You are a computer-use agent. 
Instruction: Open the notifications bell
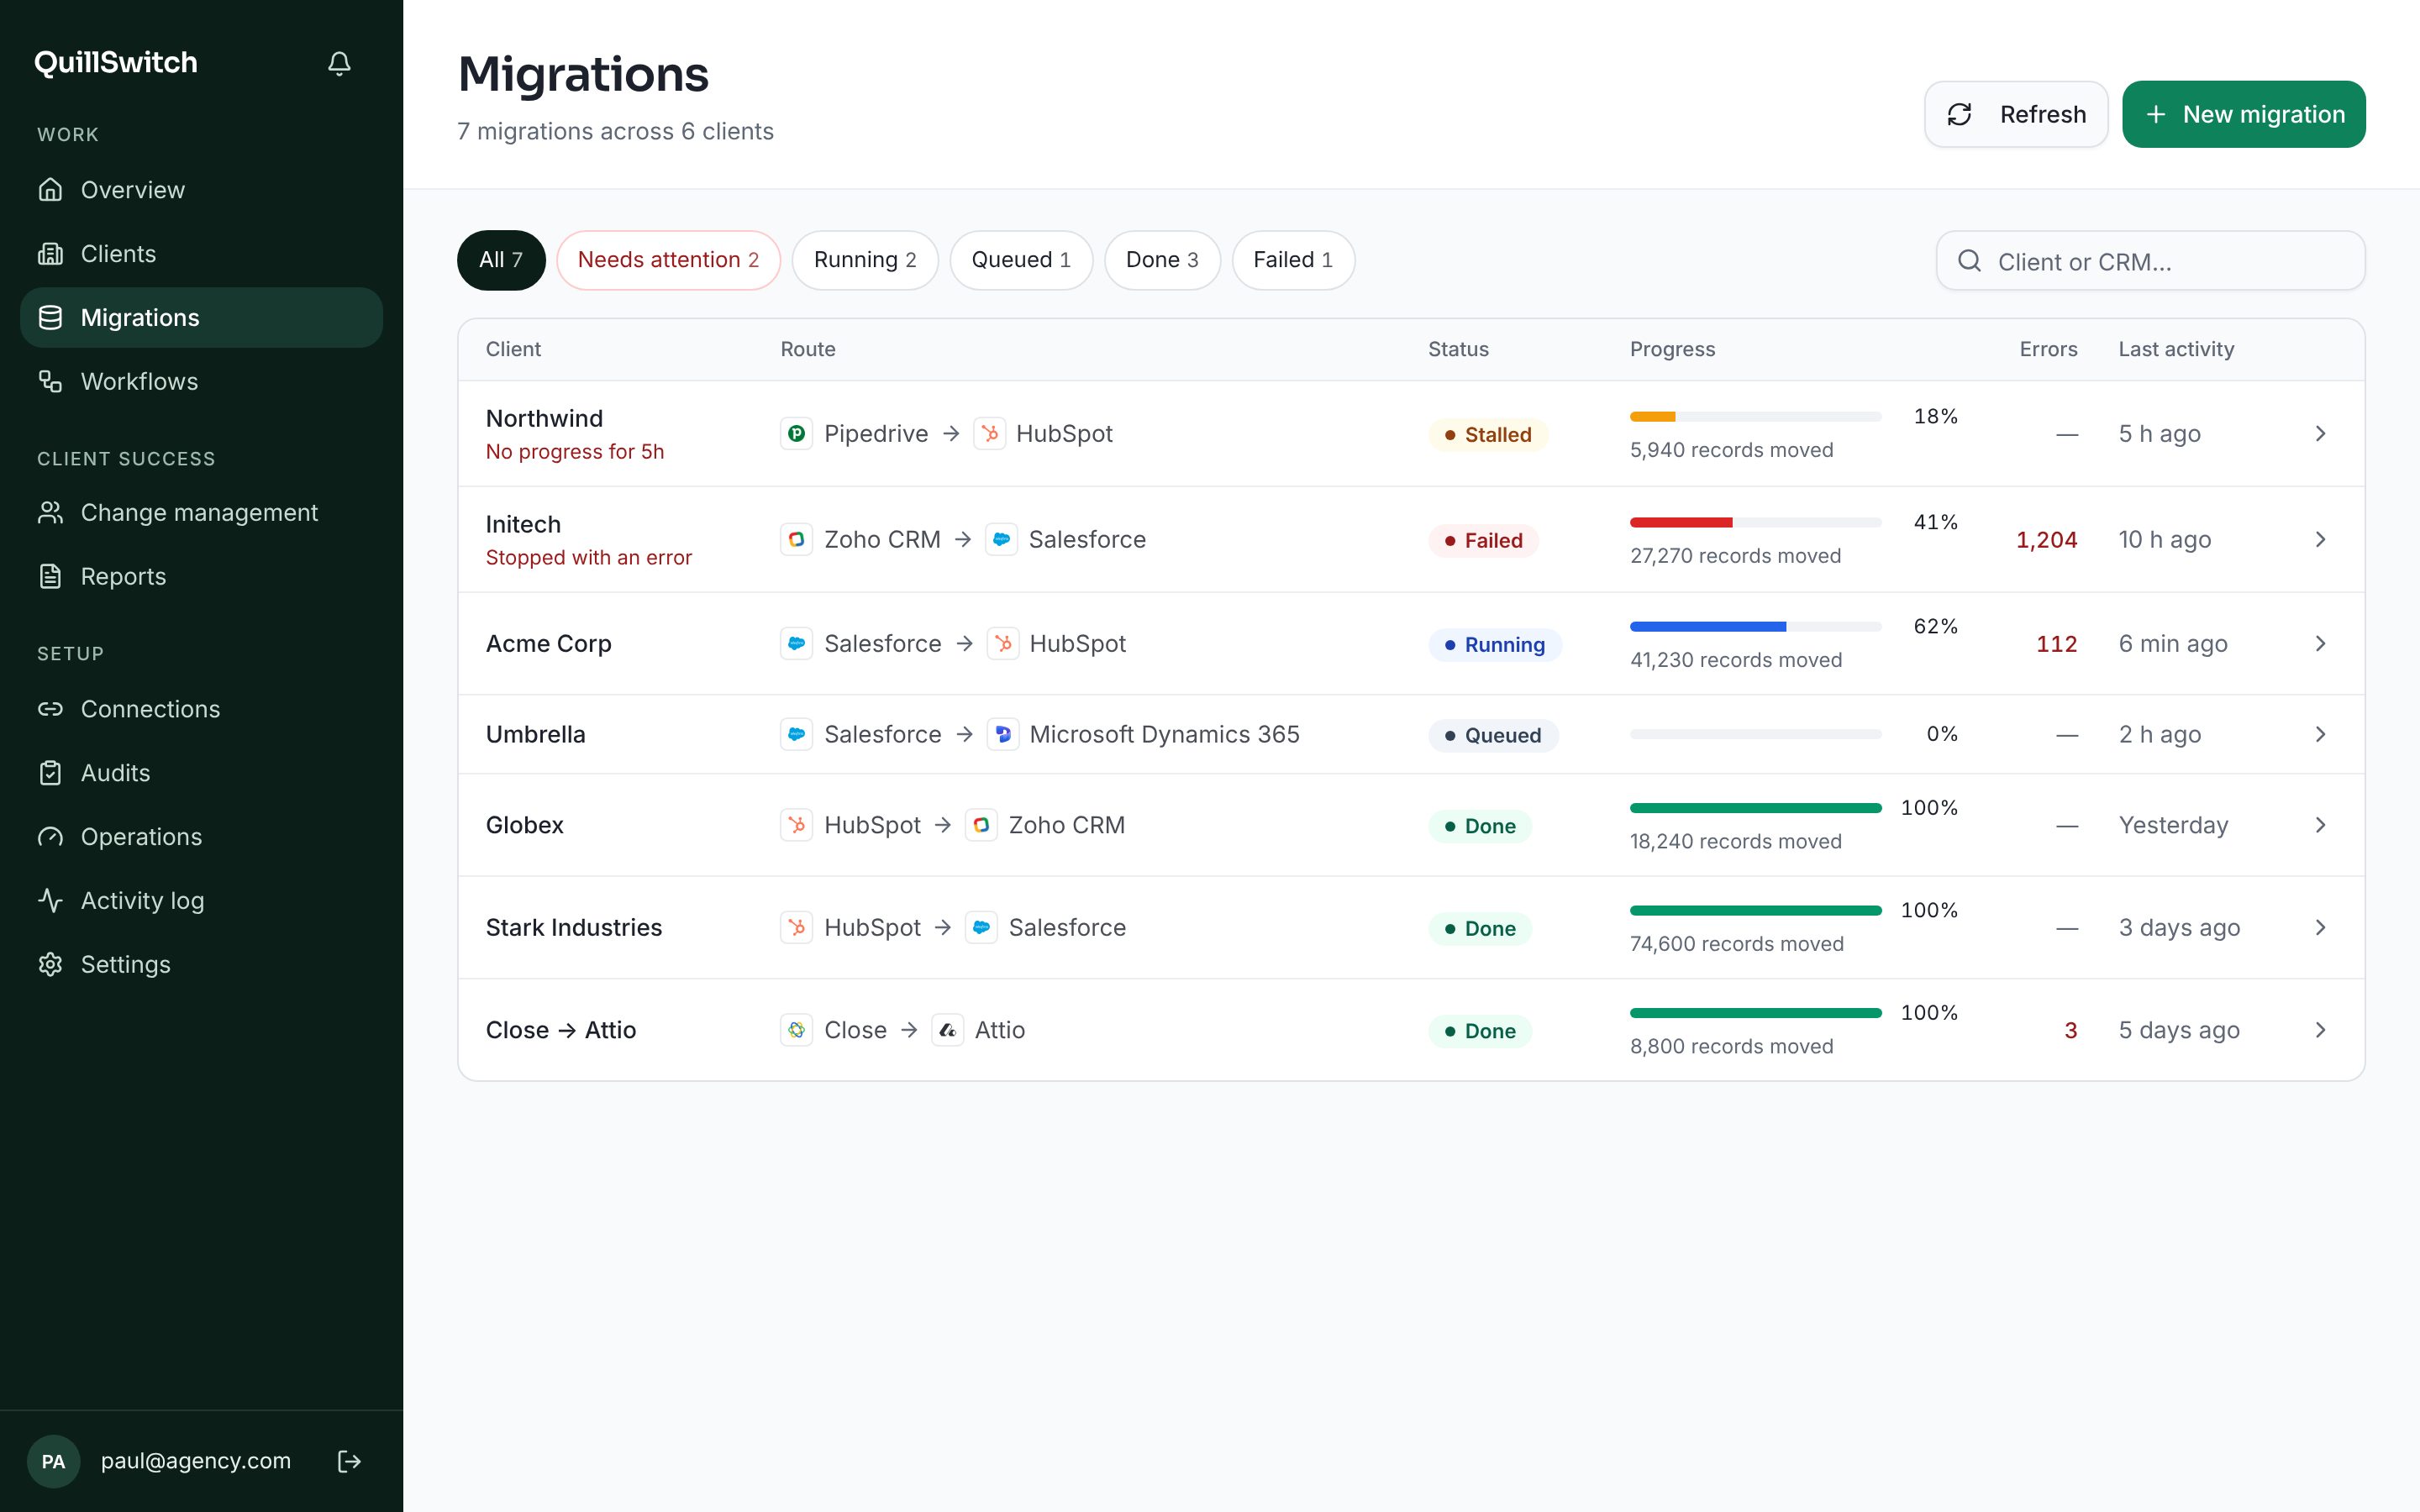339,64
